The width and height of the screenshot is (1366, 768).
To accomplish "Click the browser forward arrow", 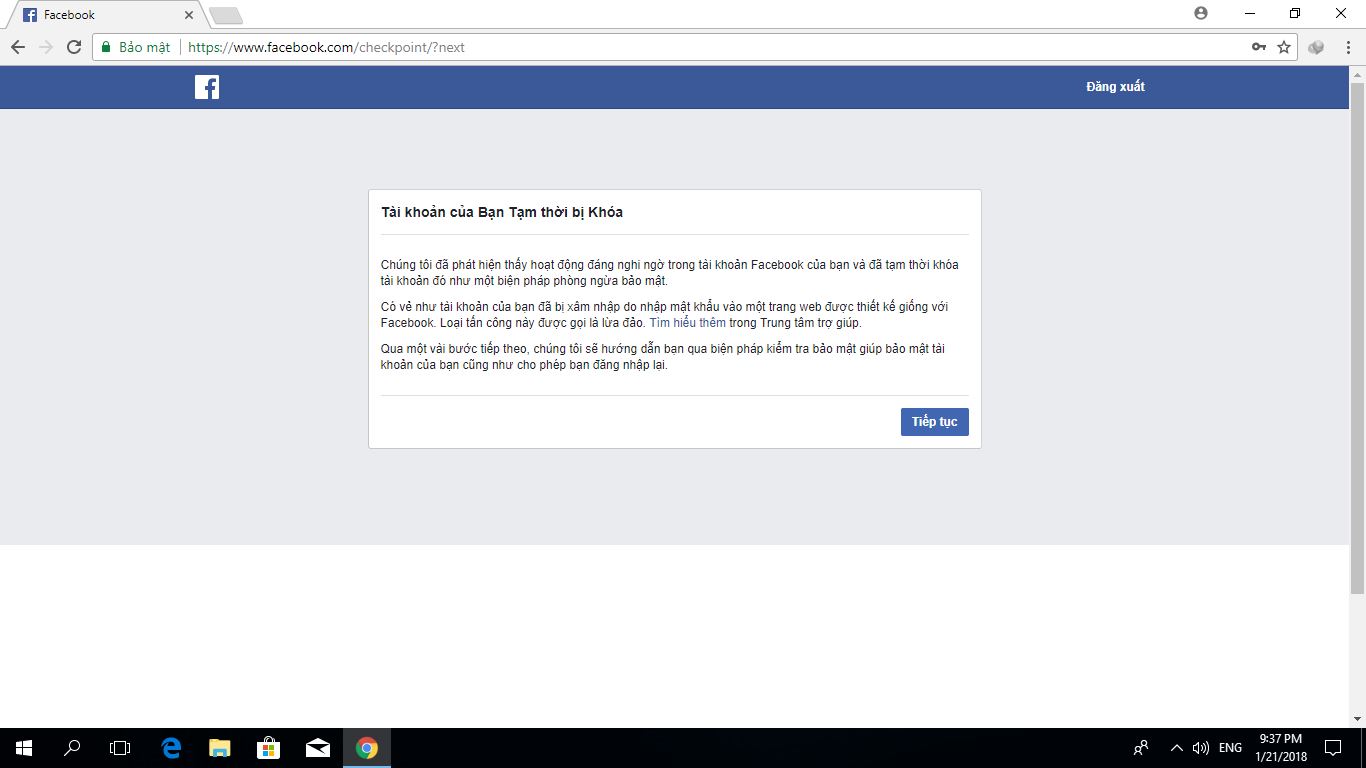I will click(x=46, y=47).
